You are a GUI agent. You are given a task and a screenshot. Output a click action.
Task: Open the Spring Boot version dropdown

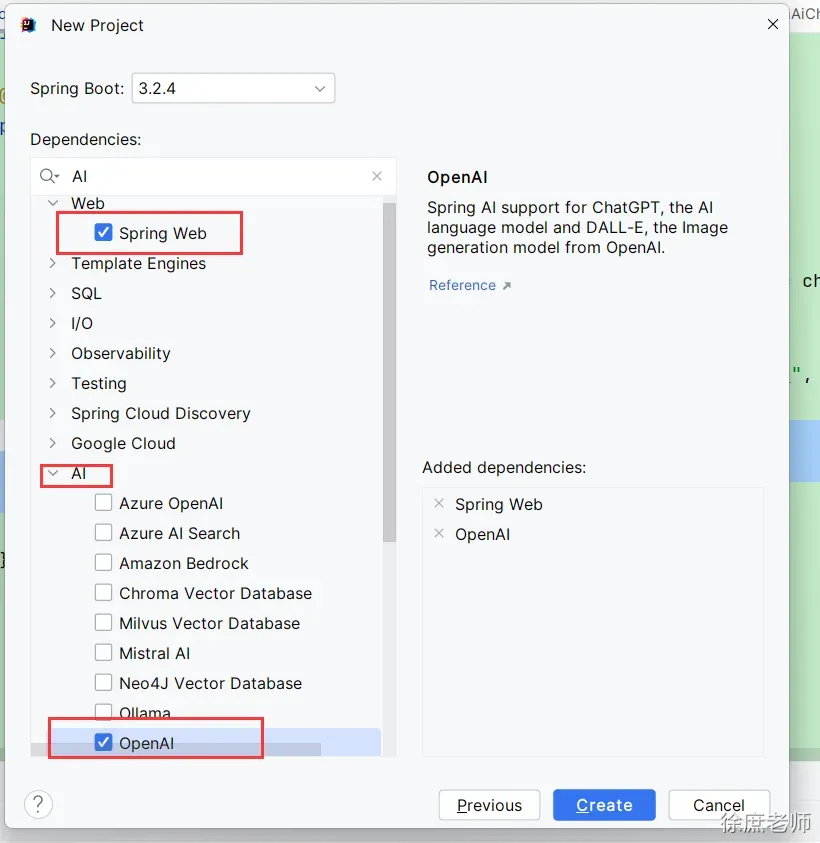[233, 88]
